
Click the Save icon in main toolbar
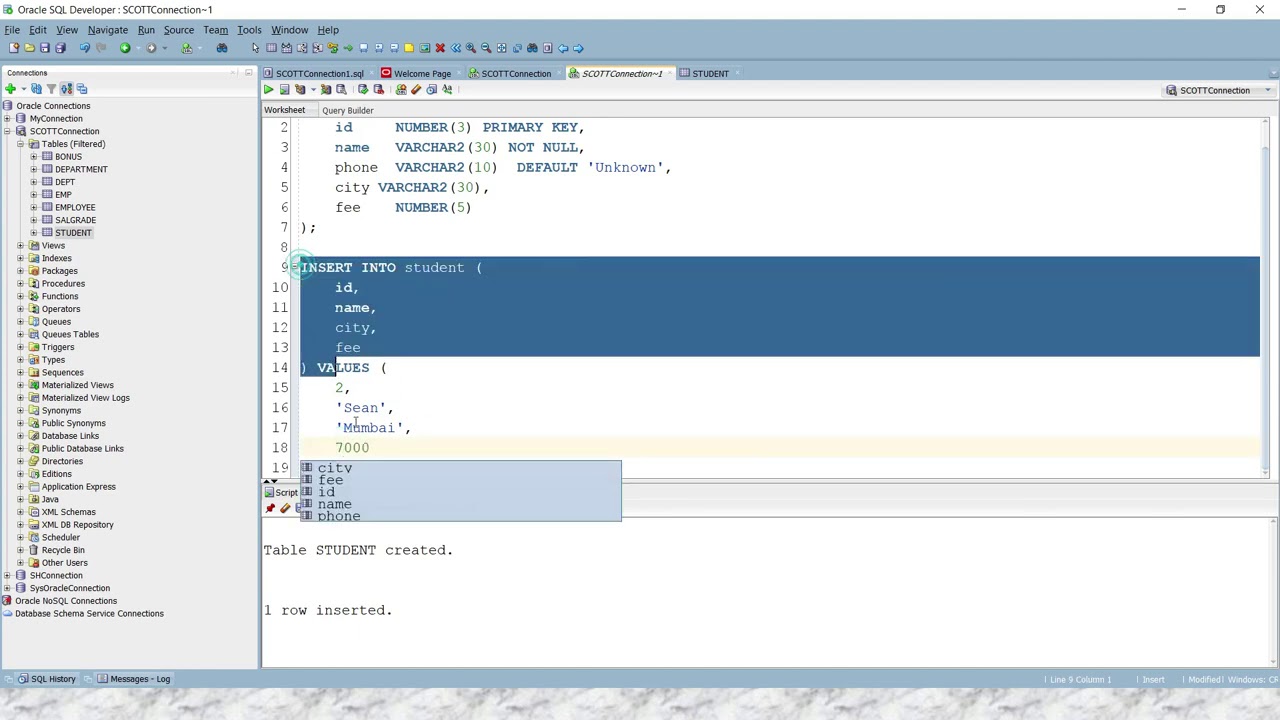click(x=45, y=48)
